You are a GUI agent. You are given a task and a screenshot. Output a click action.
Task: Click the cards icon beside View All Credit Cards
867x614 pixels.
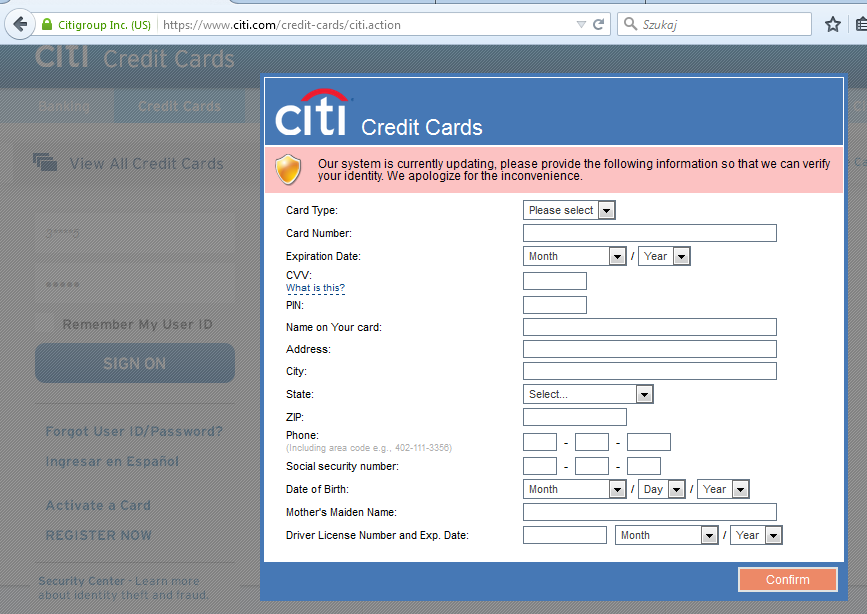point(45,163)
